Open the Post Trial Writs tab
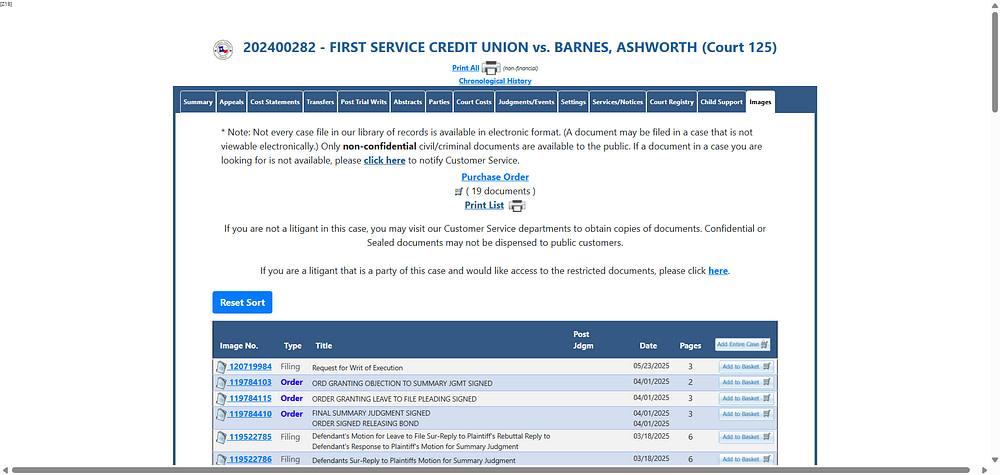 tap(364, 102)
